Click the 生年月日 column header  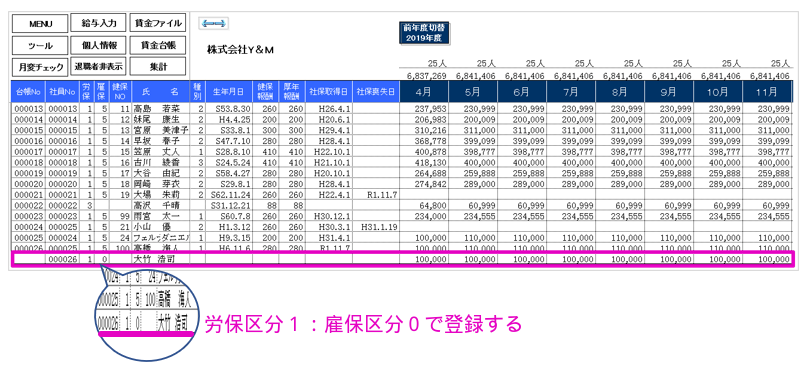pos(229,92)
